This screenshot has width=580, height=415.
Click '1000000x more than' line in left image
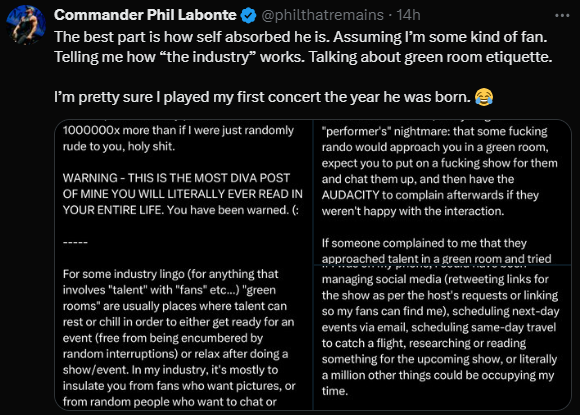click(178, 130)
